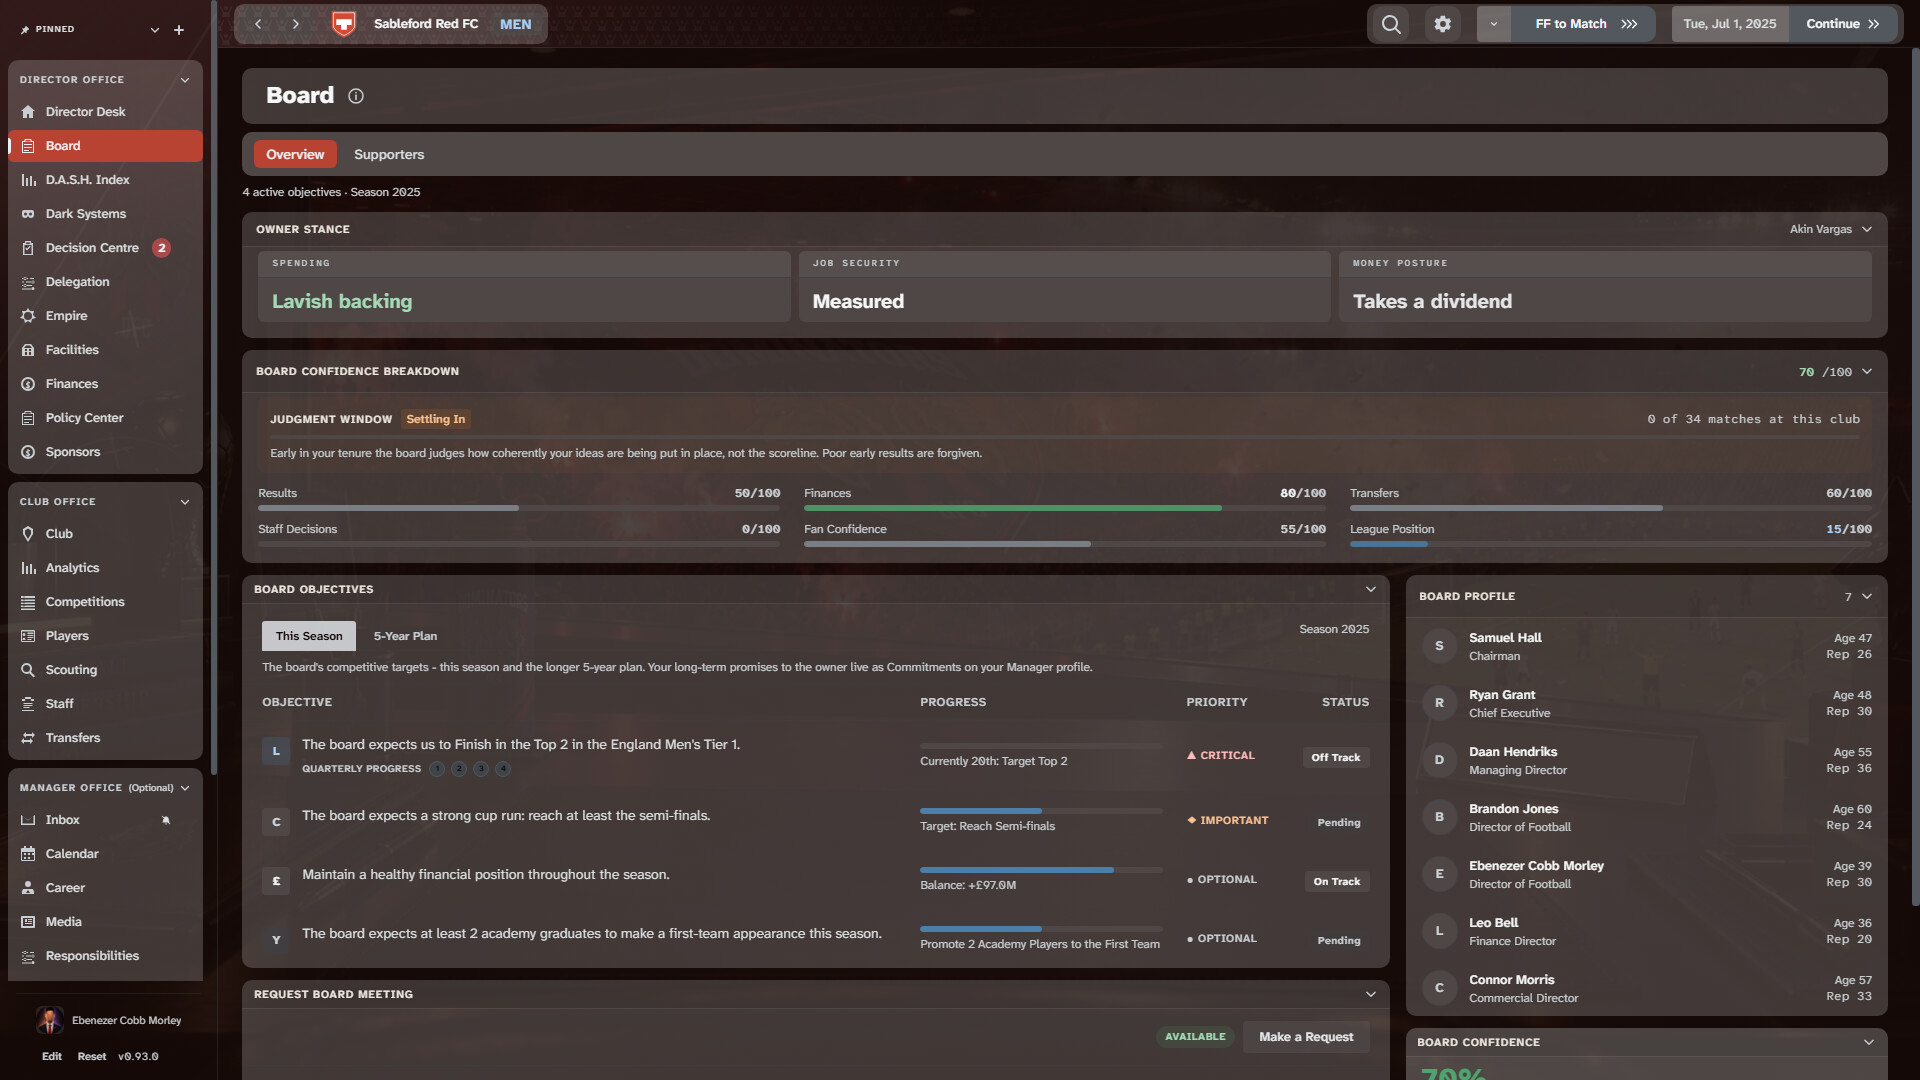This screenshot has height=1080, width=1920.
Task: Click the Reset link at bottom left
Action: click(92, 1056)
